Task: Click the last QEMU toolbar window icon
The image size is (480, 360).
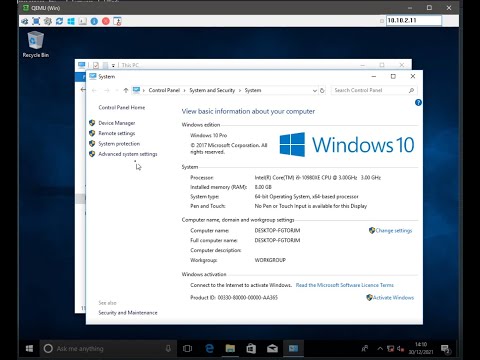Action: point(117,21)
